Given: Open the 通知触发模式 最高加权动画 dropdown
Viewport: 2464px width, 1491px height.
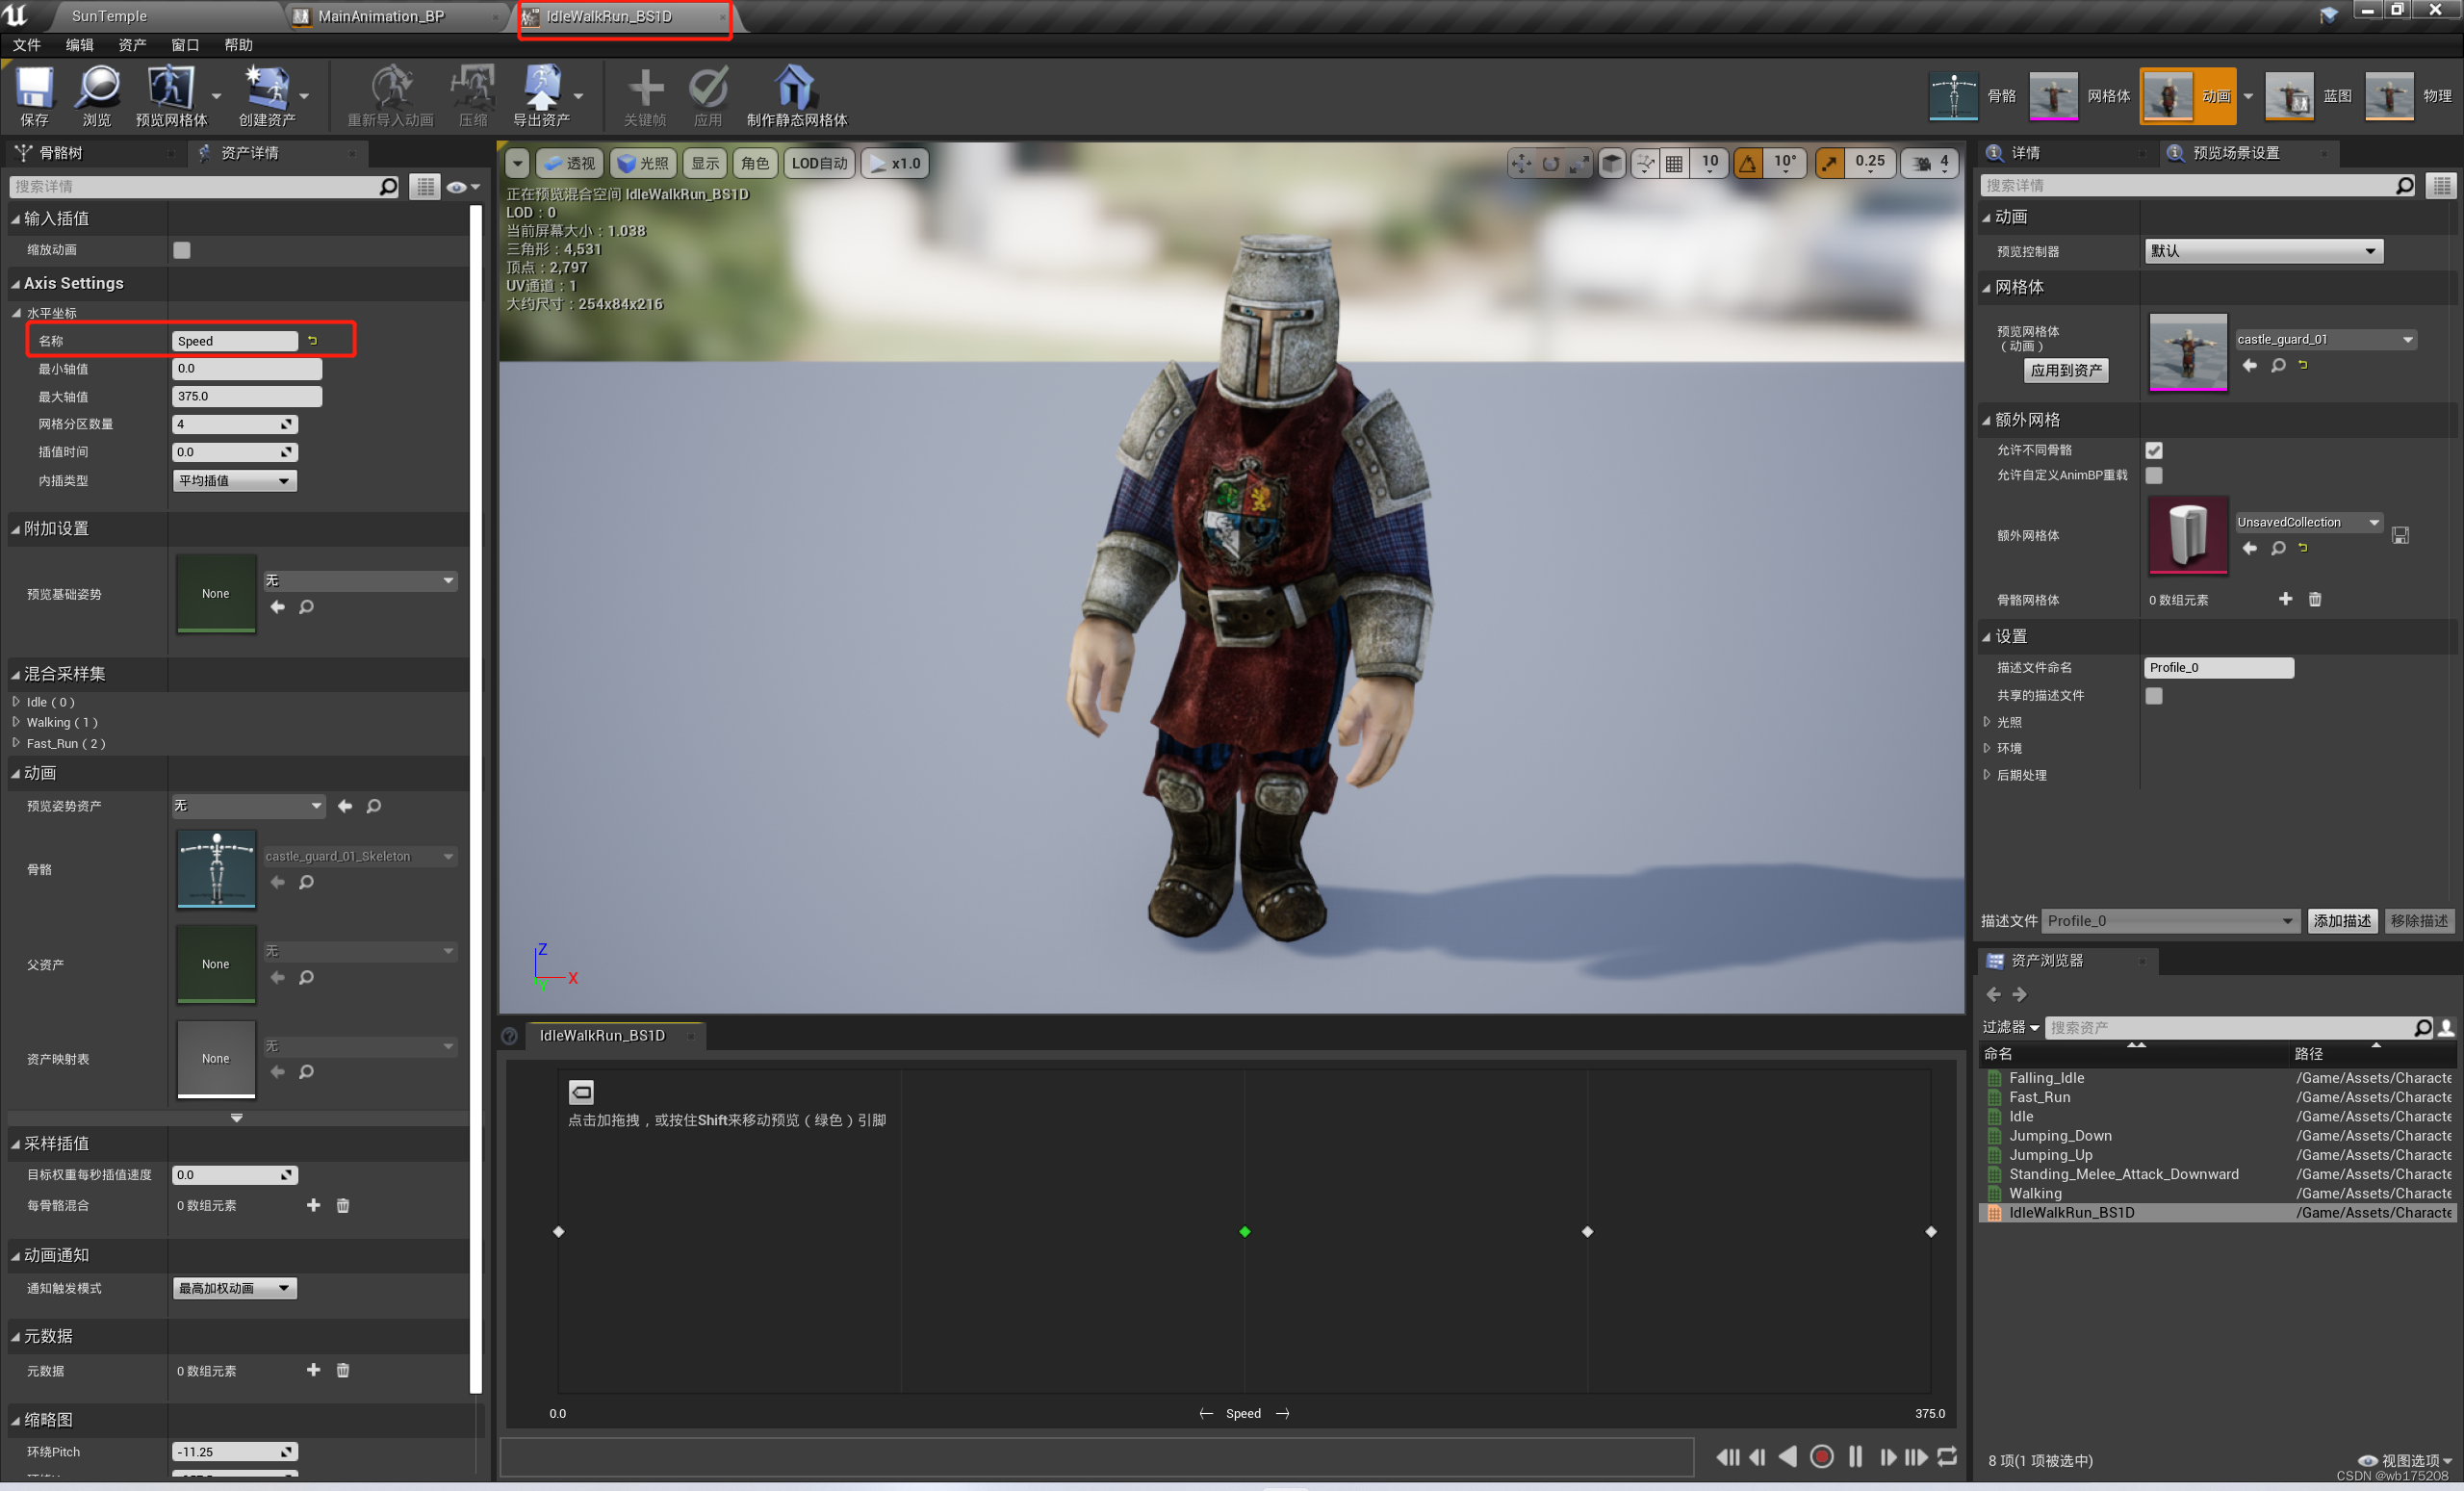Looking at the screenshot, I should click(x=235, y=1288).
